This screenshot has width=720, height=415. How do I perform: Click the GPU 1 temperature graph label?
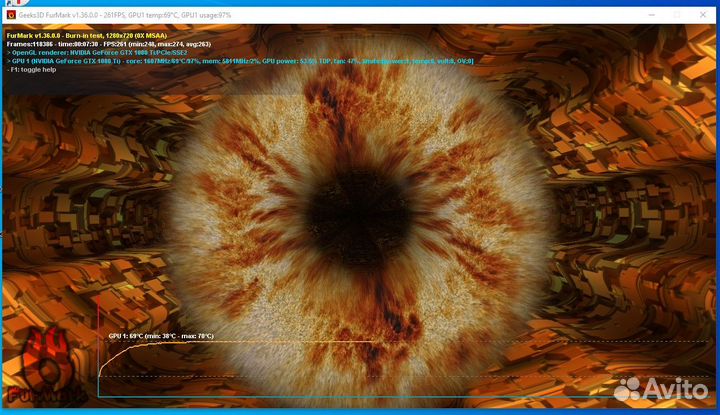click(x=161, y=336)
